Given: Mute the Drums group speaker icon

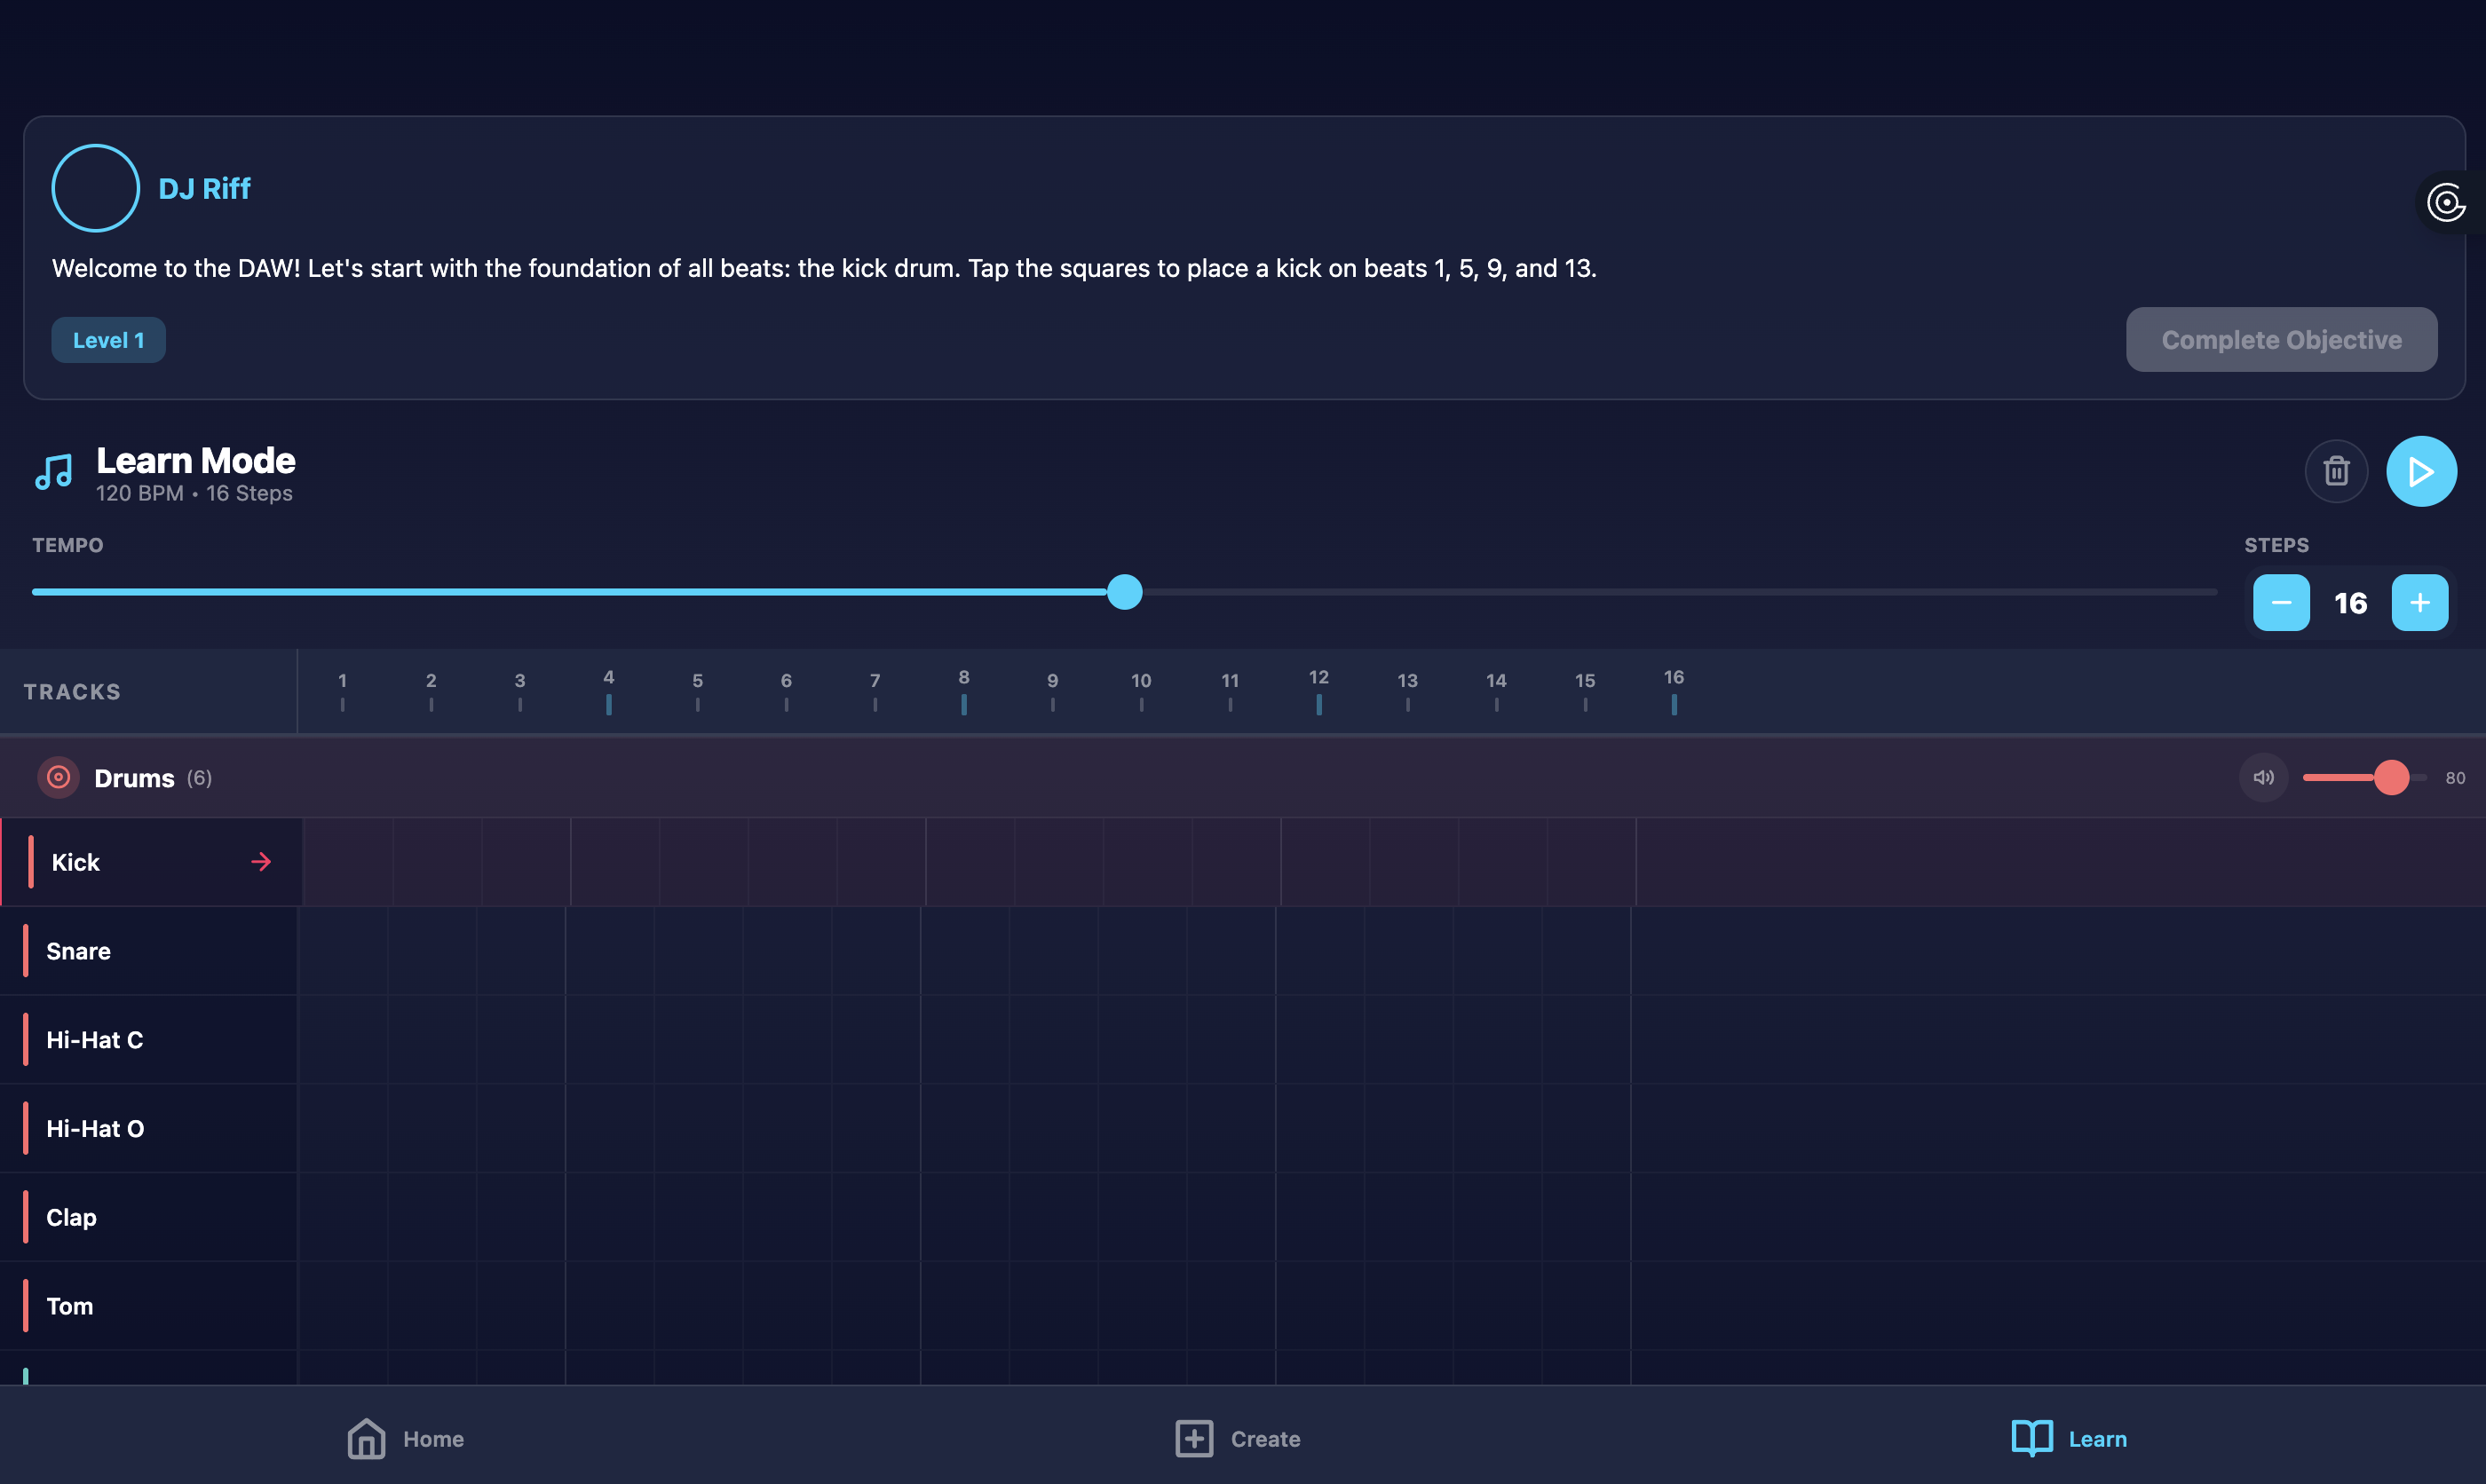Looking at the screenshot, I should pos(2263,777).
